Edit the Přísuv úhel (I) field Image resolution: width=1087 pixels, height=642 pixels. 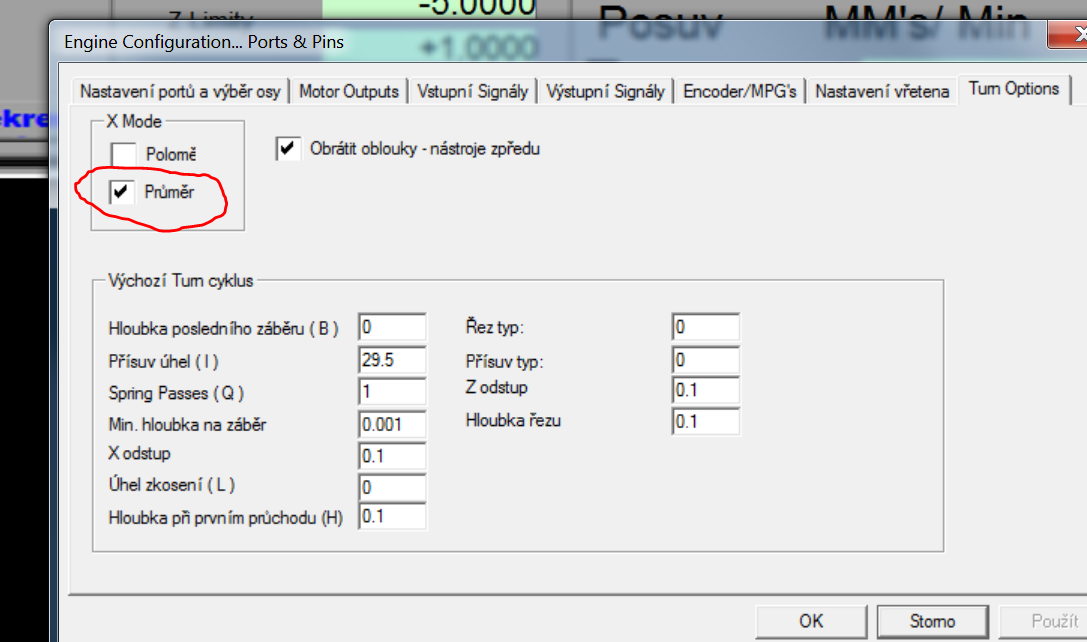click(392, 360)
